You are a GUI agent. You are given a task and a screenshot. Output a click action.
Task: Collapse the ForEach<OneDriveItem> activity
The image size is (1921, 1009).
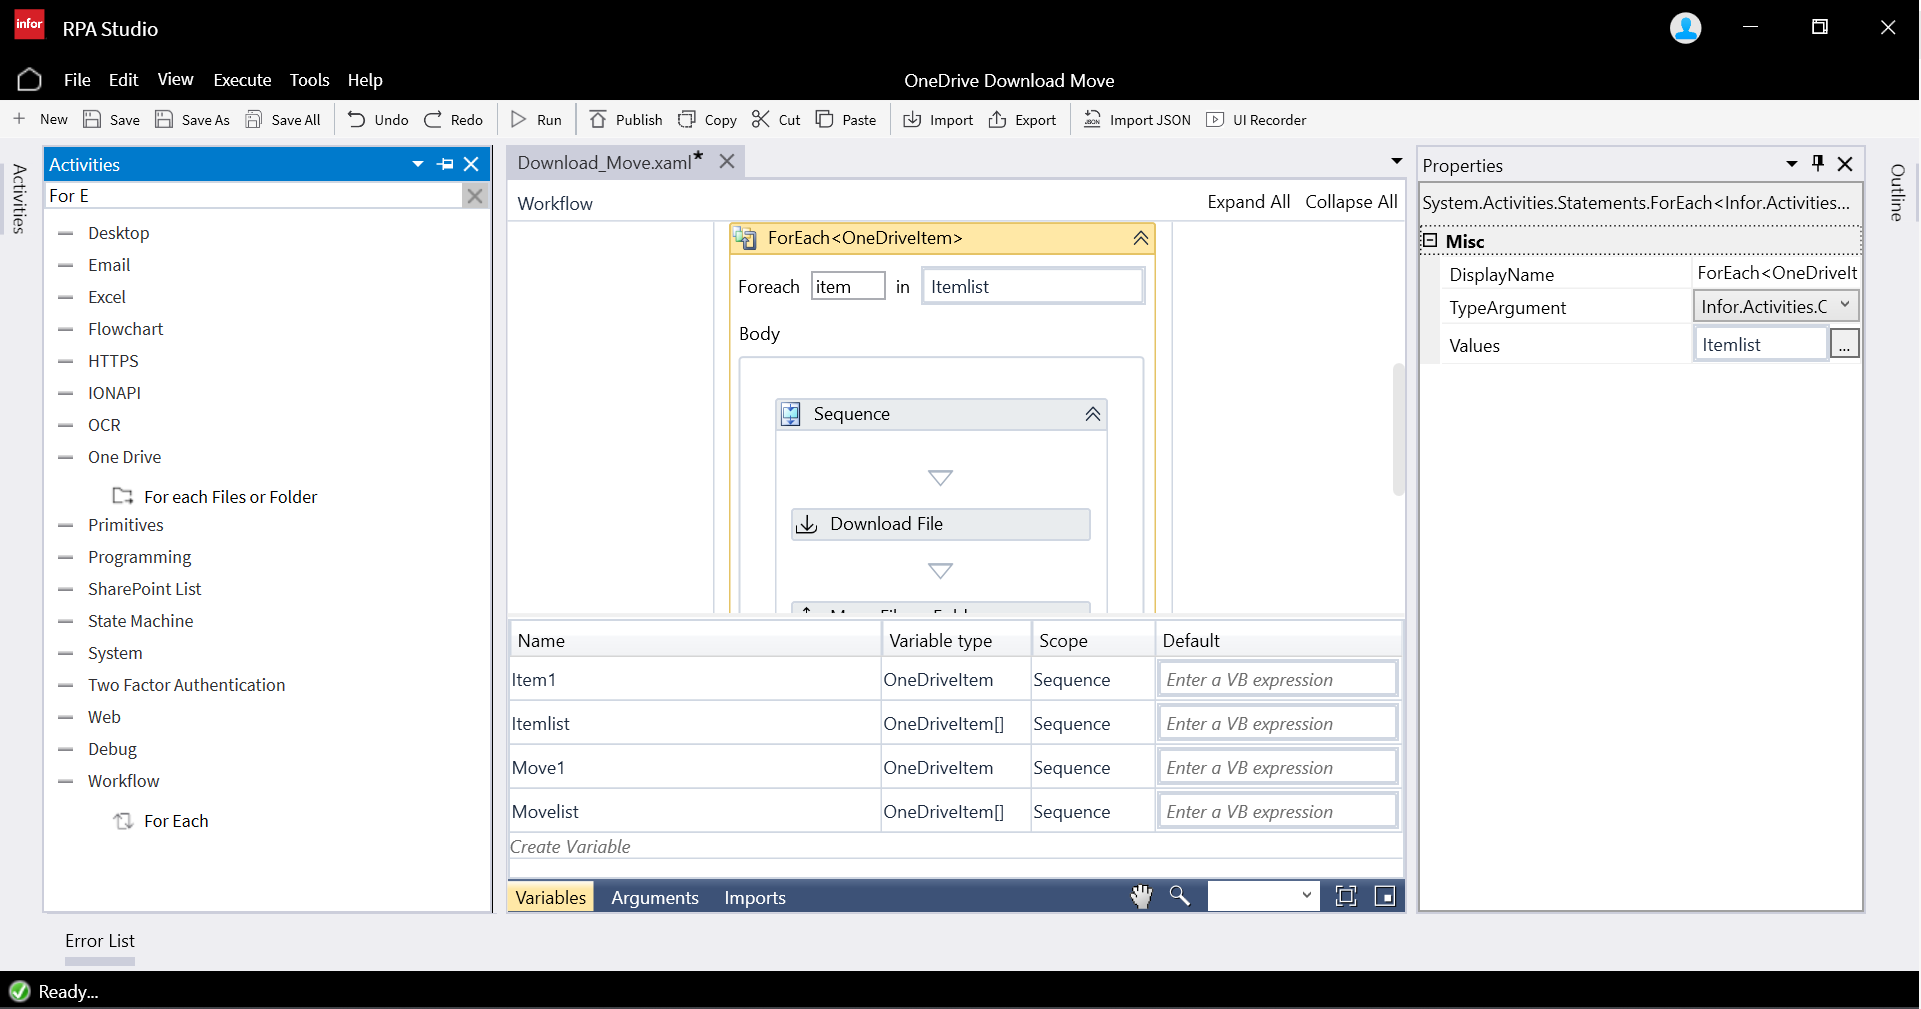point(1140,238)
